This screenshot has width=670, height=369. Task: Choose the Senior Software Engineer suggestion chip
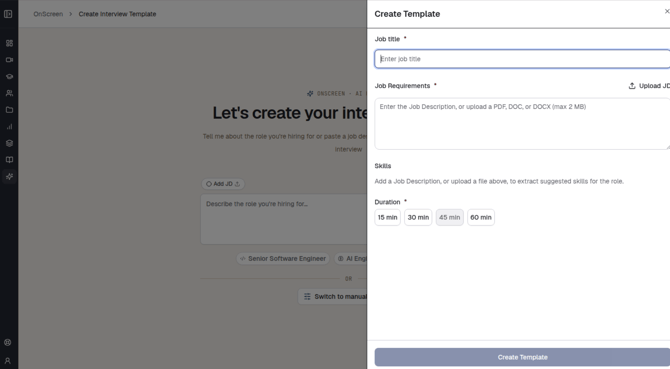click(283, 258)
